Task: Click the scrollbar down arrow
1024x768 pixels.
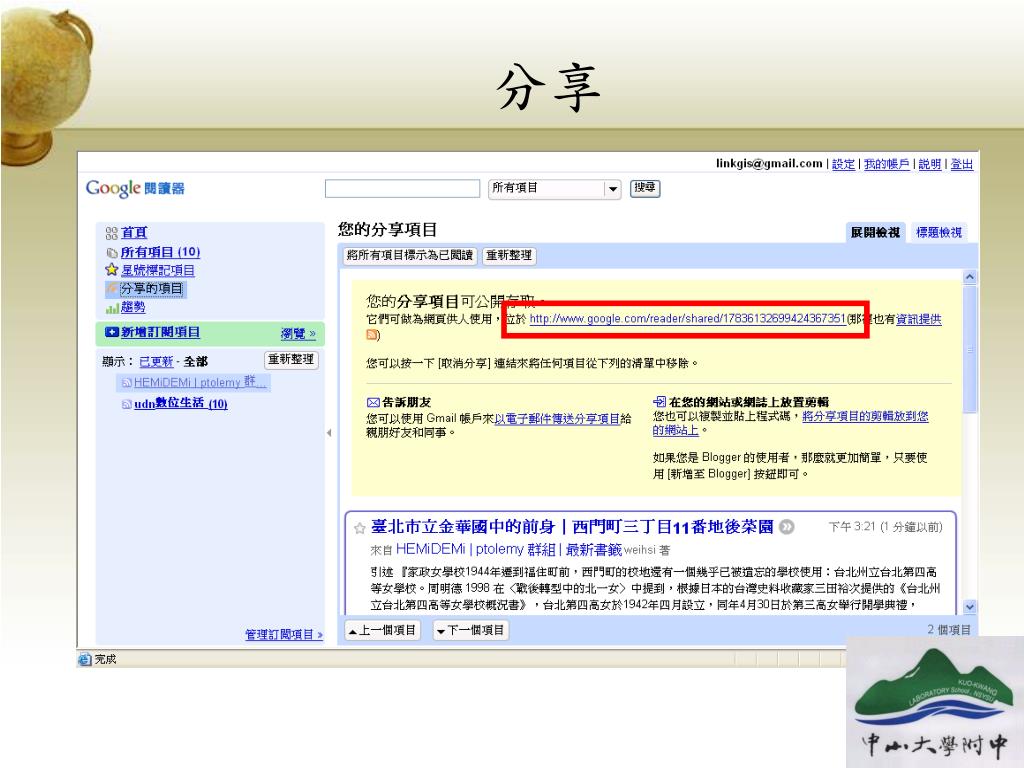Action: (x=970, y=607)
